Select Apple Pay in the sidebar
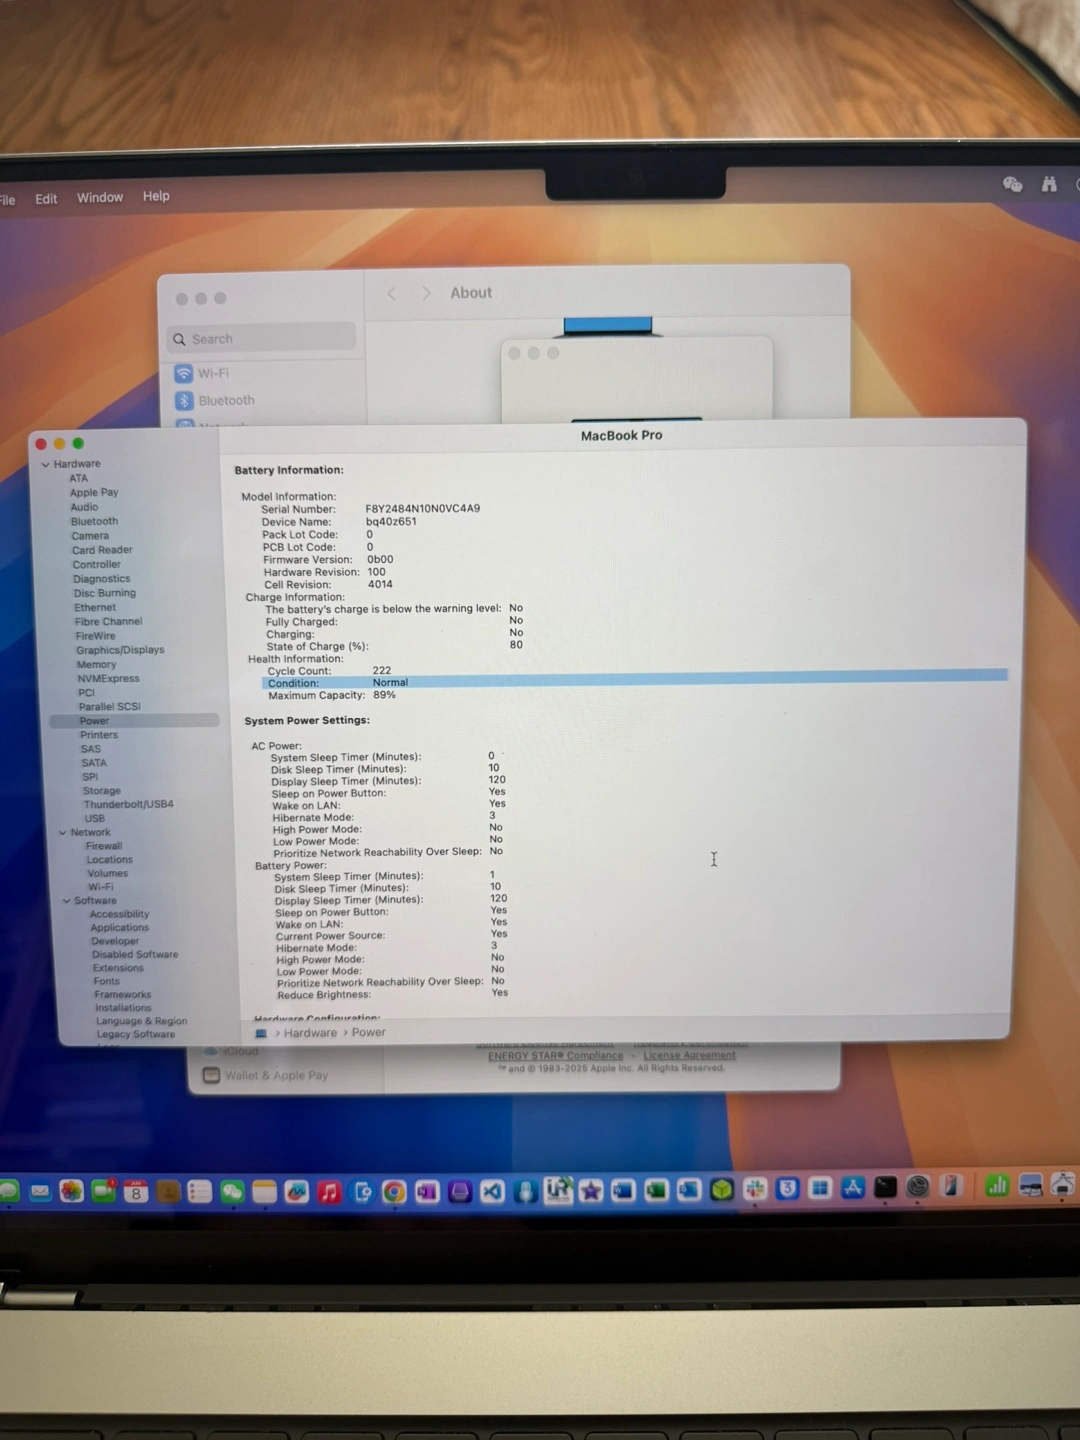Viewport: 1080px width, 1440px height. [x=94, y=492]
